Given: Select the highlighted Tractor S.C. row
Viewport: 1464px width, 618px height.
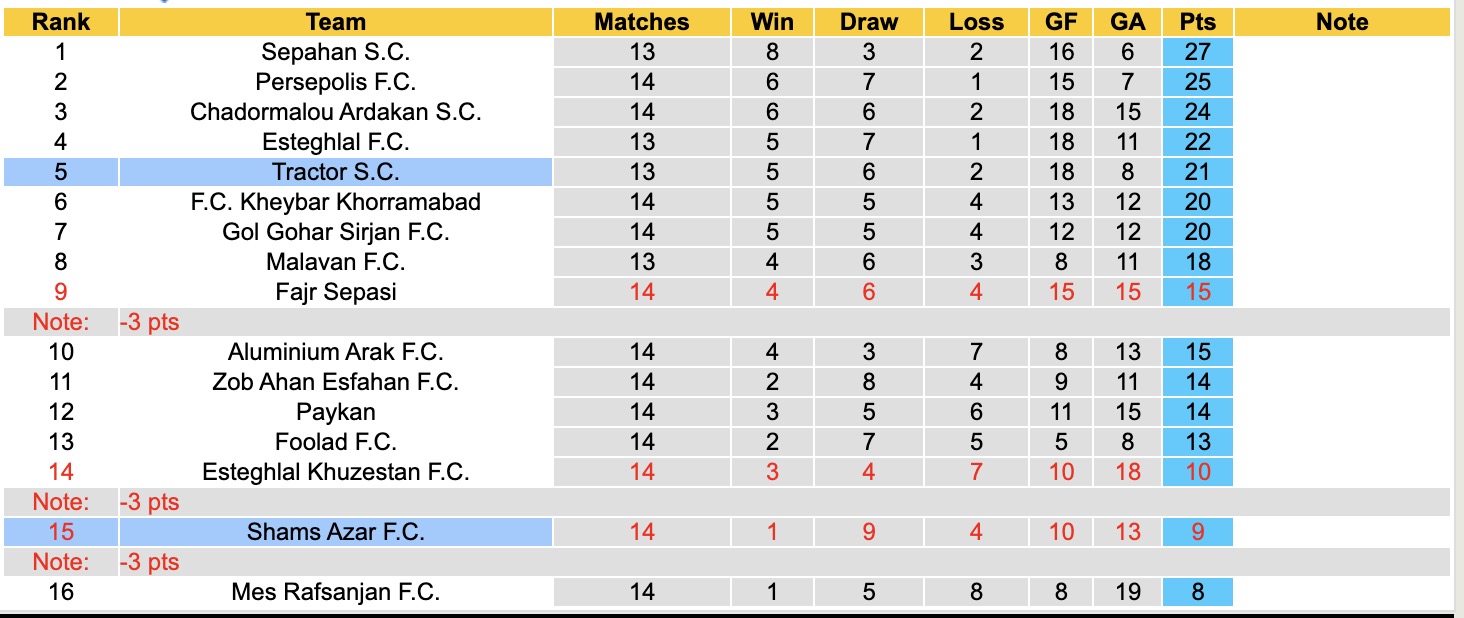Looking at the screenshot, I should point(336,172).
